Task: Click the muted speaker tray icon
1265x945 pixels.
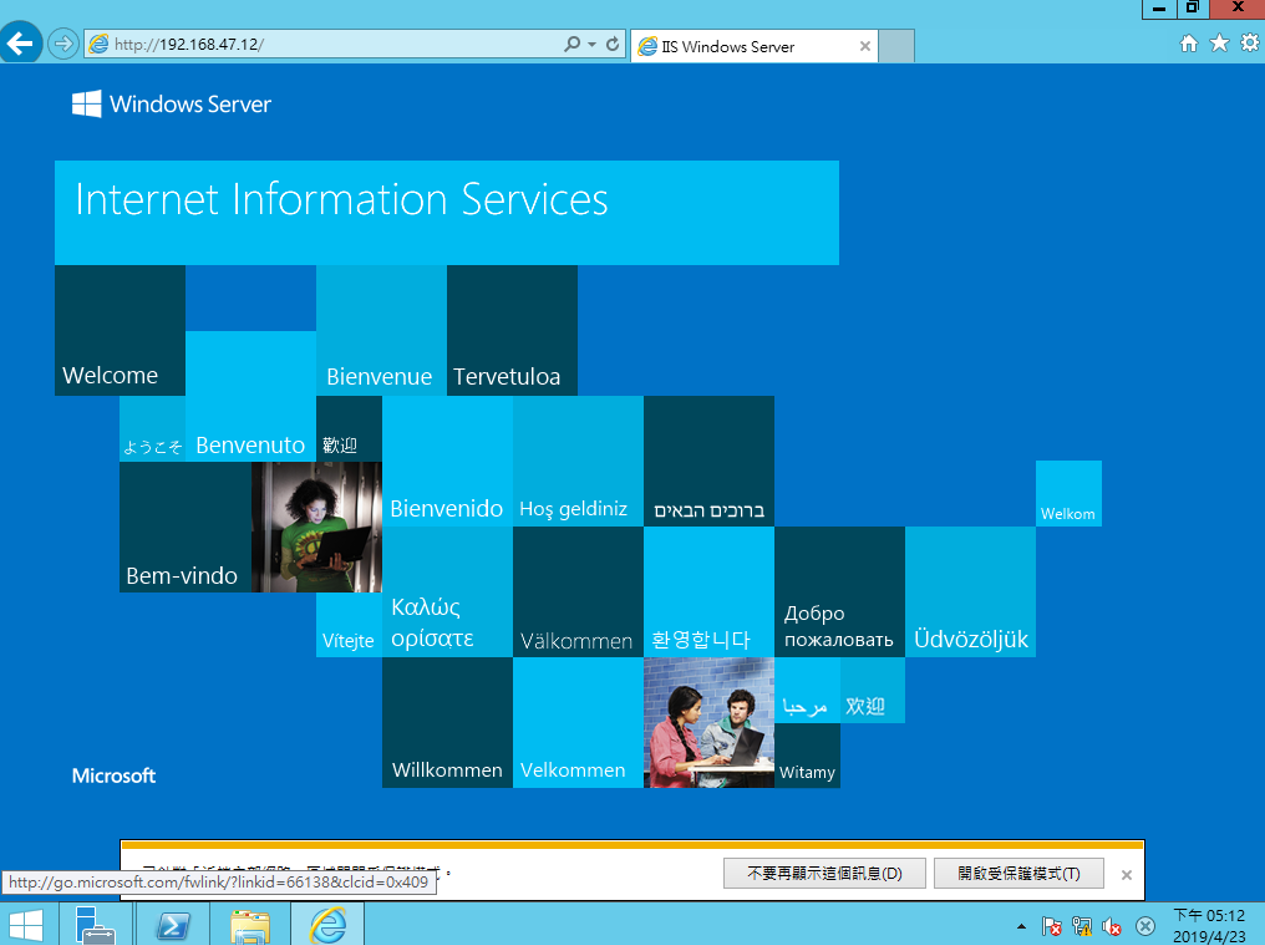Action: 1111,926
